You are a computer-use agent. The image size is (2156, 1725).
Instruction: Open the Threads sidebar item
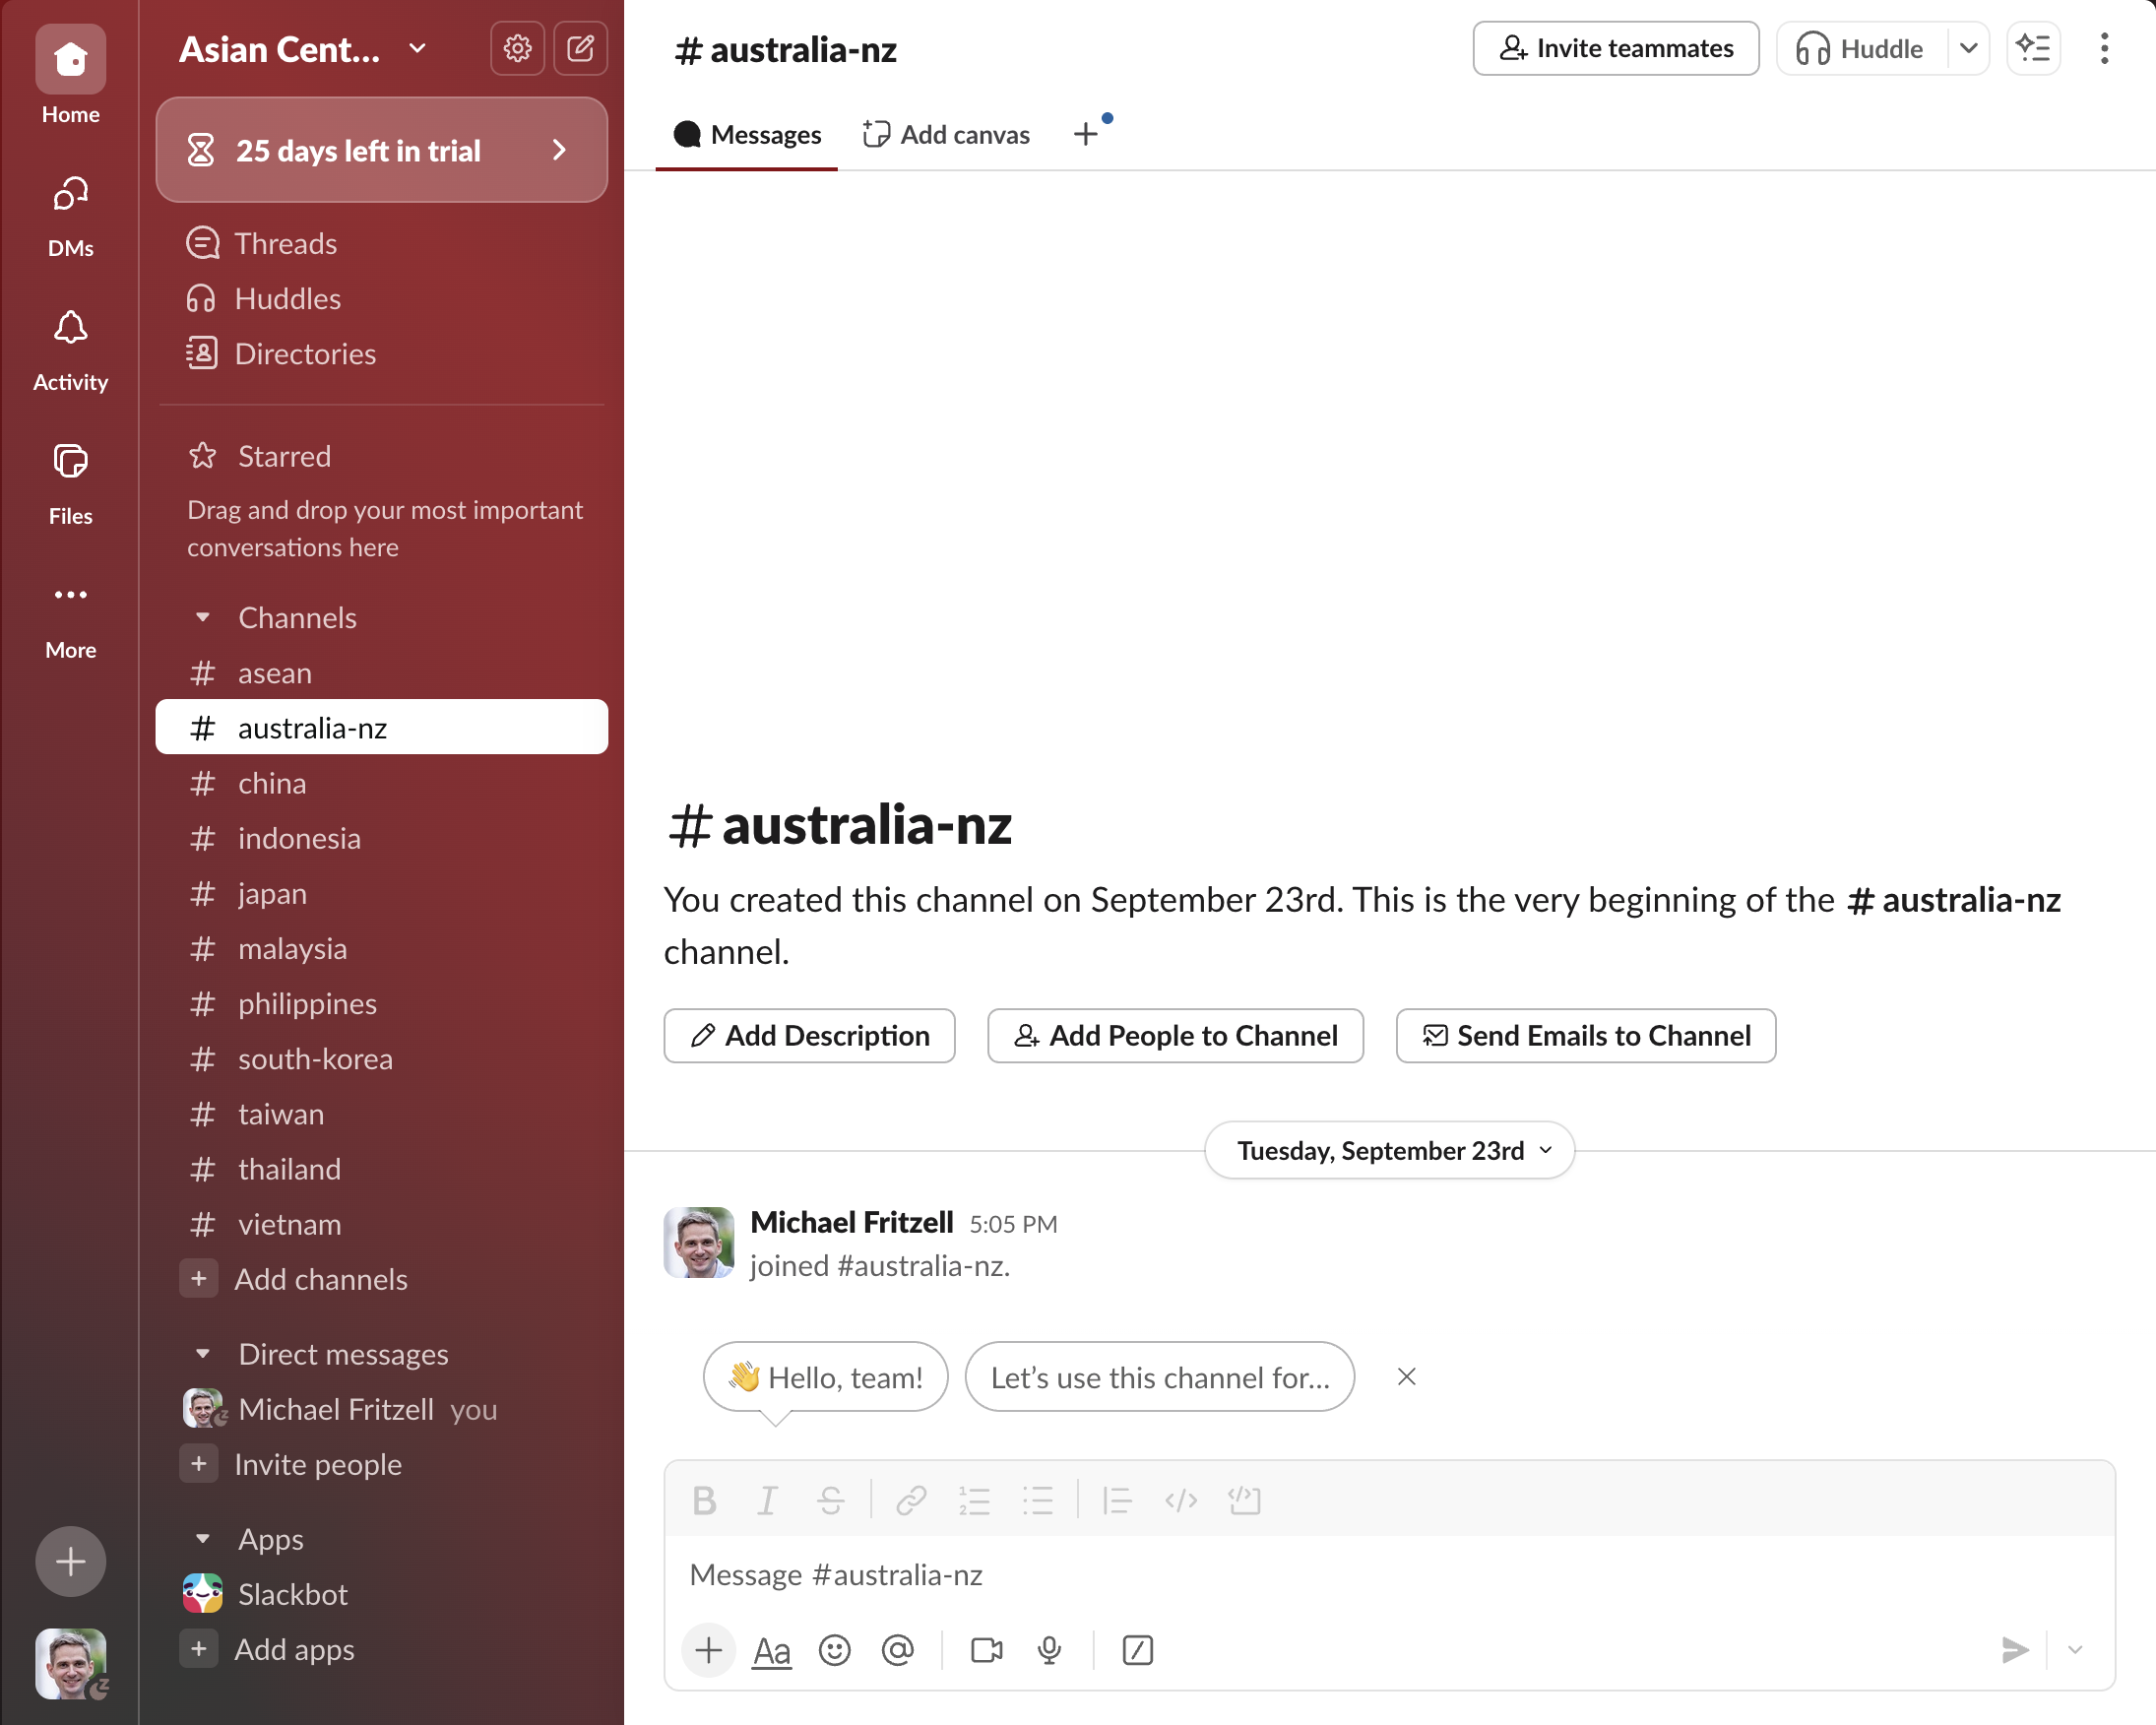tap(285, 243)
